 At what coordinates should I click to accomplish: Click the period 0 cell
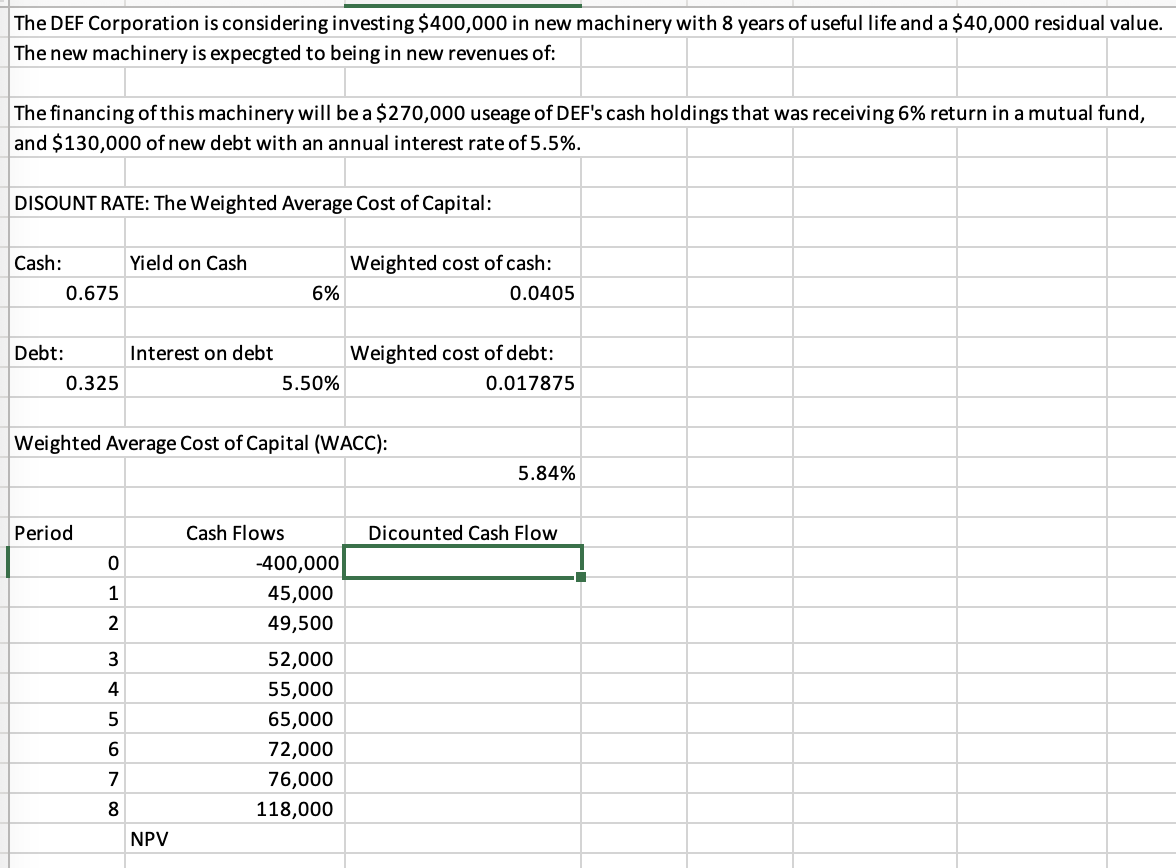(67, 563)
